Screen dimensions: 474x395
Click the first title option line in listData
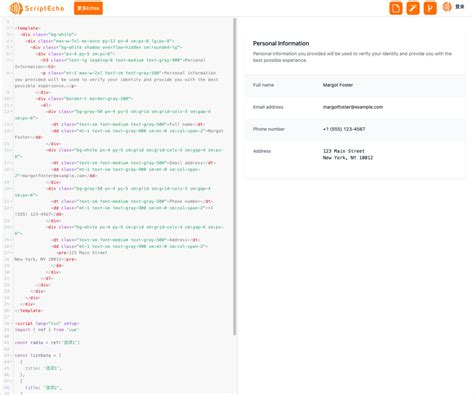click(x=43, y=368)
